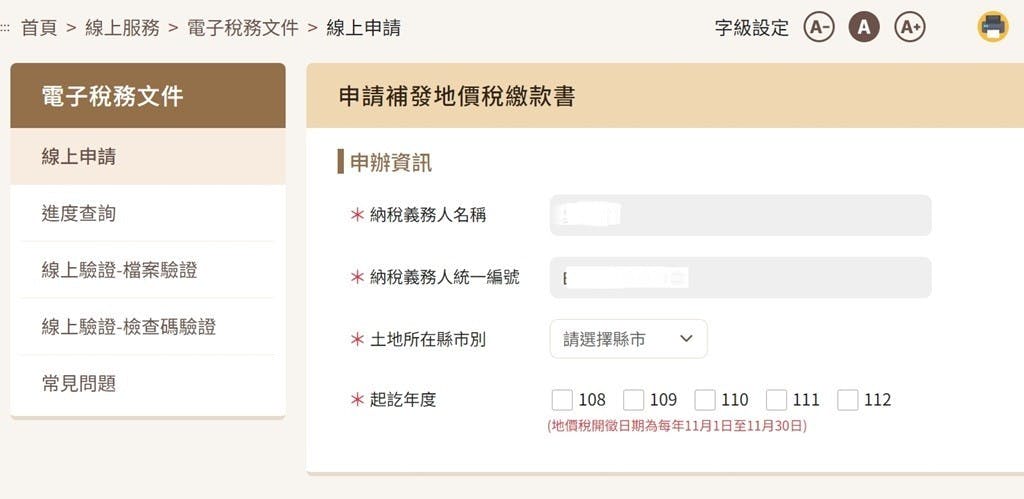This screenshot has height=499, width=1024.
Task: Tick the 110 year checkbox
Action: [705, 400]
